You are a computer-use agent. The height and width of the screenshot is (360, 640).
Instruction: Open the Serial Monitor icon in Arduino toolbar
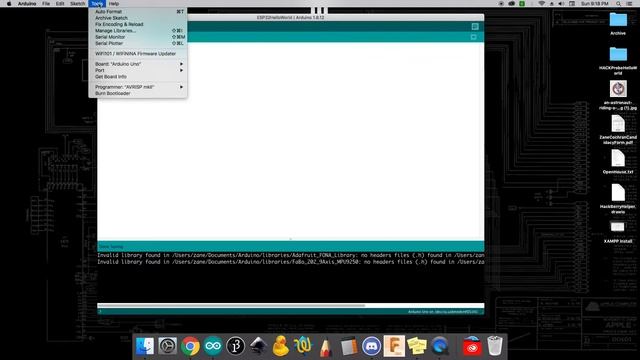coord(475,27)
